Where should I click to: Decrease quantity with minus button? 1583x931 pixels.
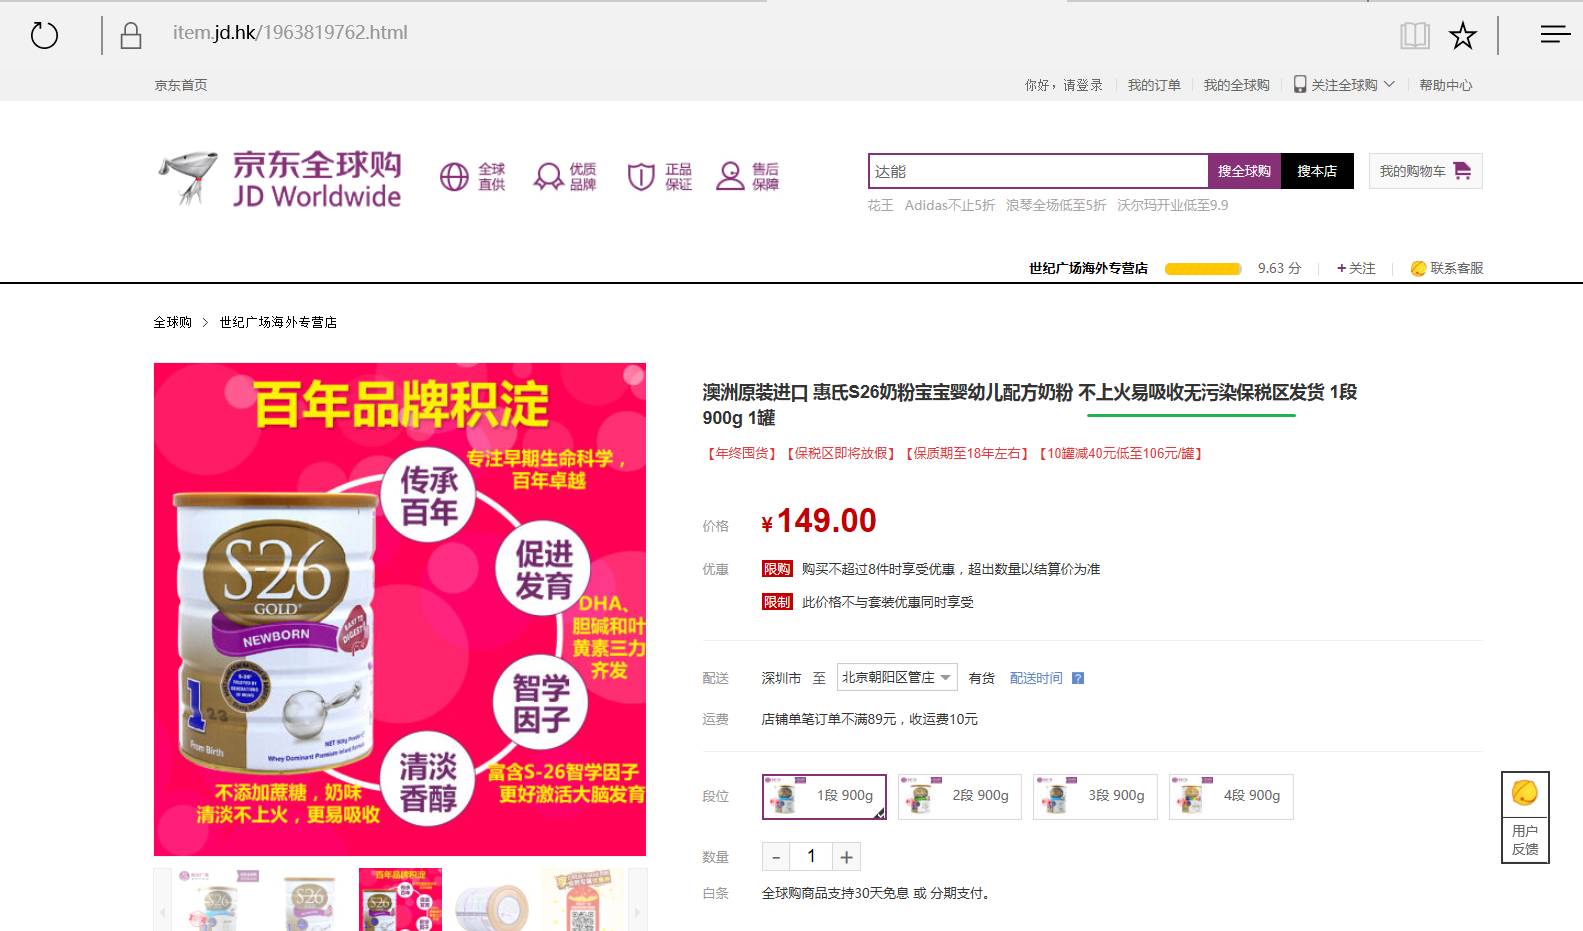click(x=776, y=857)
